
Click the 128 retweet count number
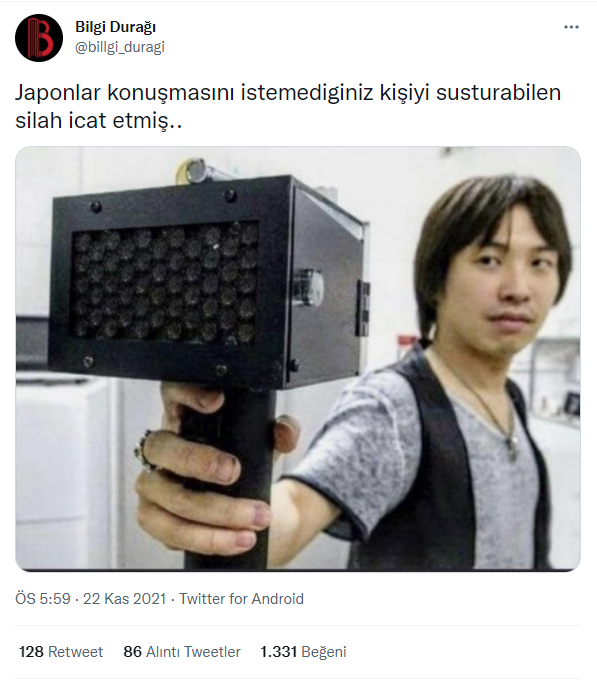pos(31,652)
